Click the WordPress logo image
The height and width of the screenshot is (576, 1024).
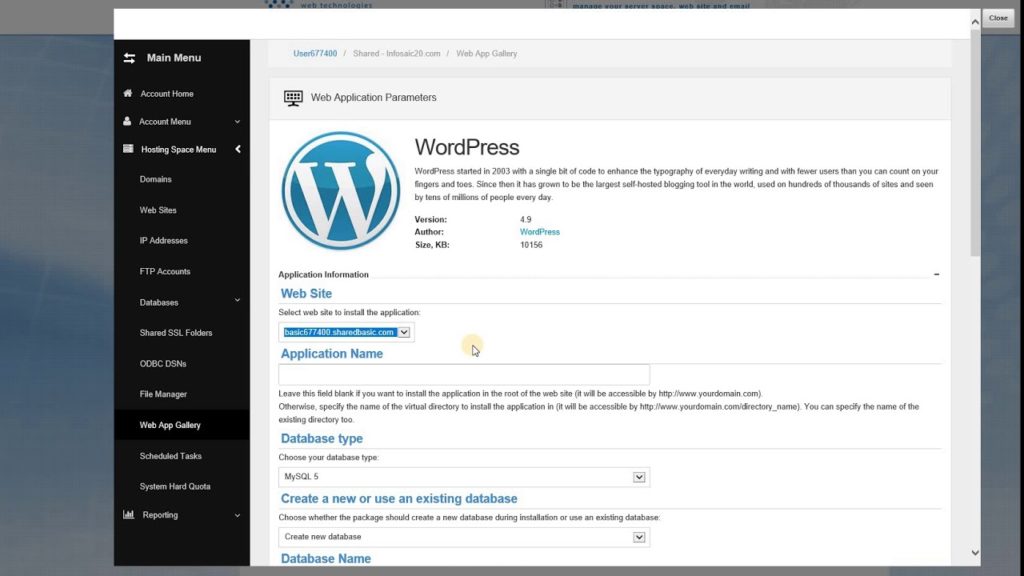click(341, 191)
